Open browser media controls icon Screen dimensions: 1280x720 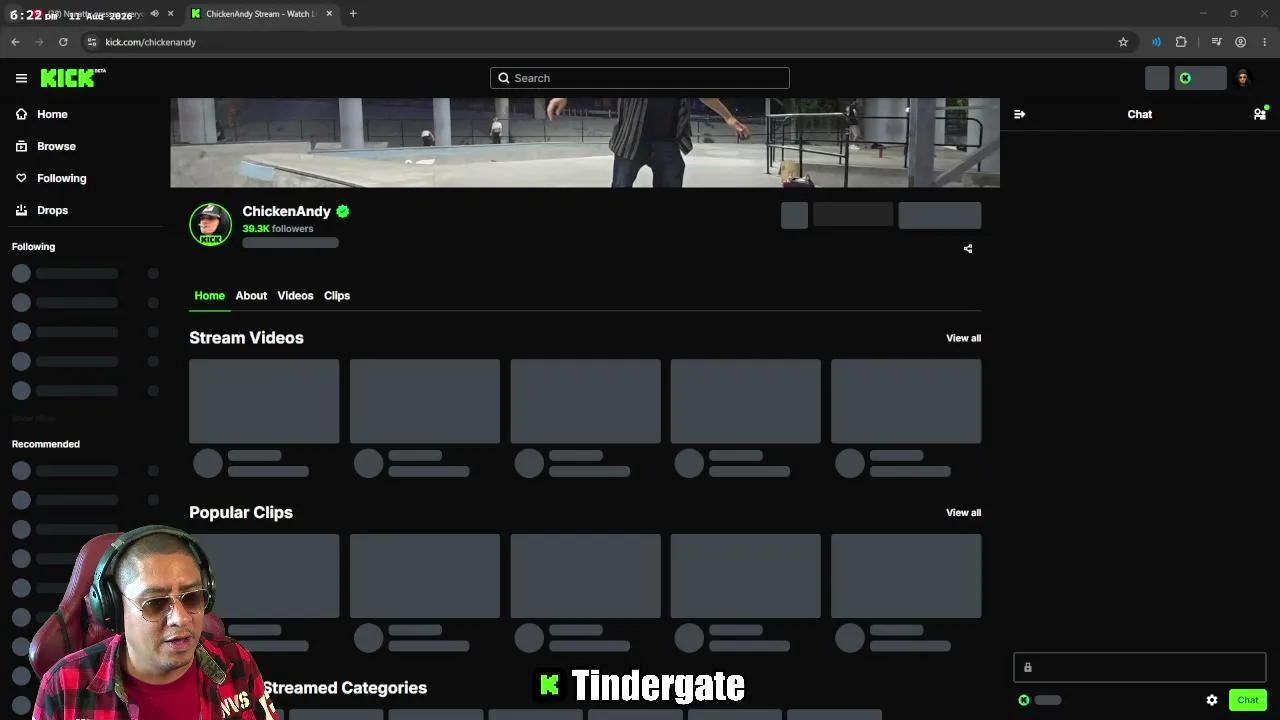(1216, 42)
